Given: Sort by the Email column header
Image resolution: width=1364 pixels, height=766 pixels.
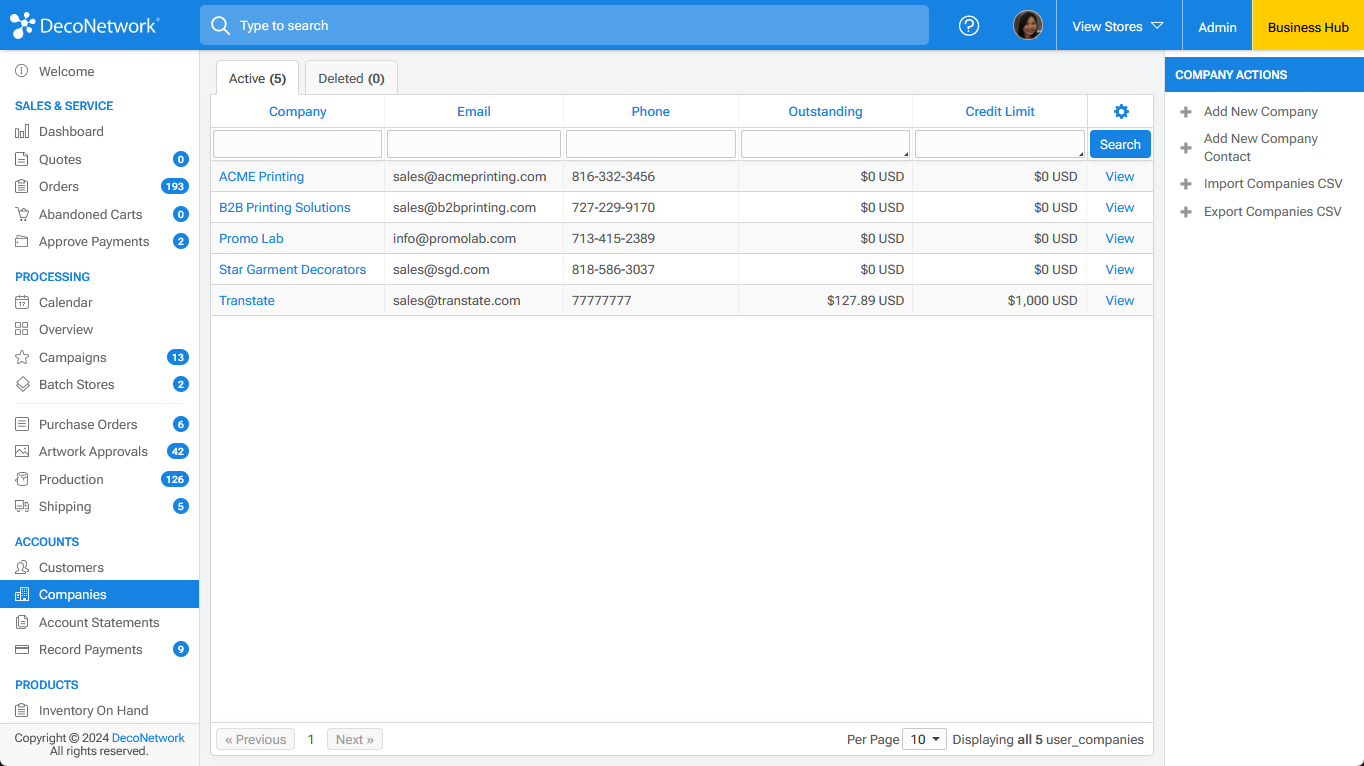Looking at the screenshot, I should click(473, 112).
